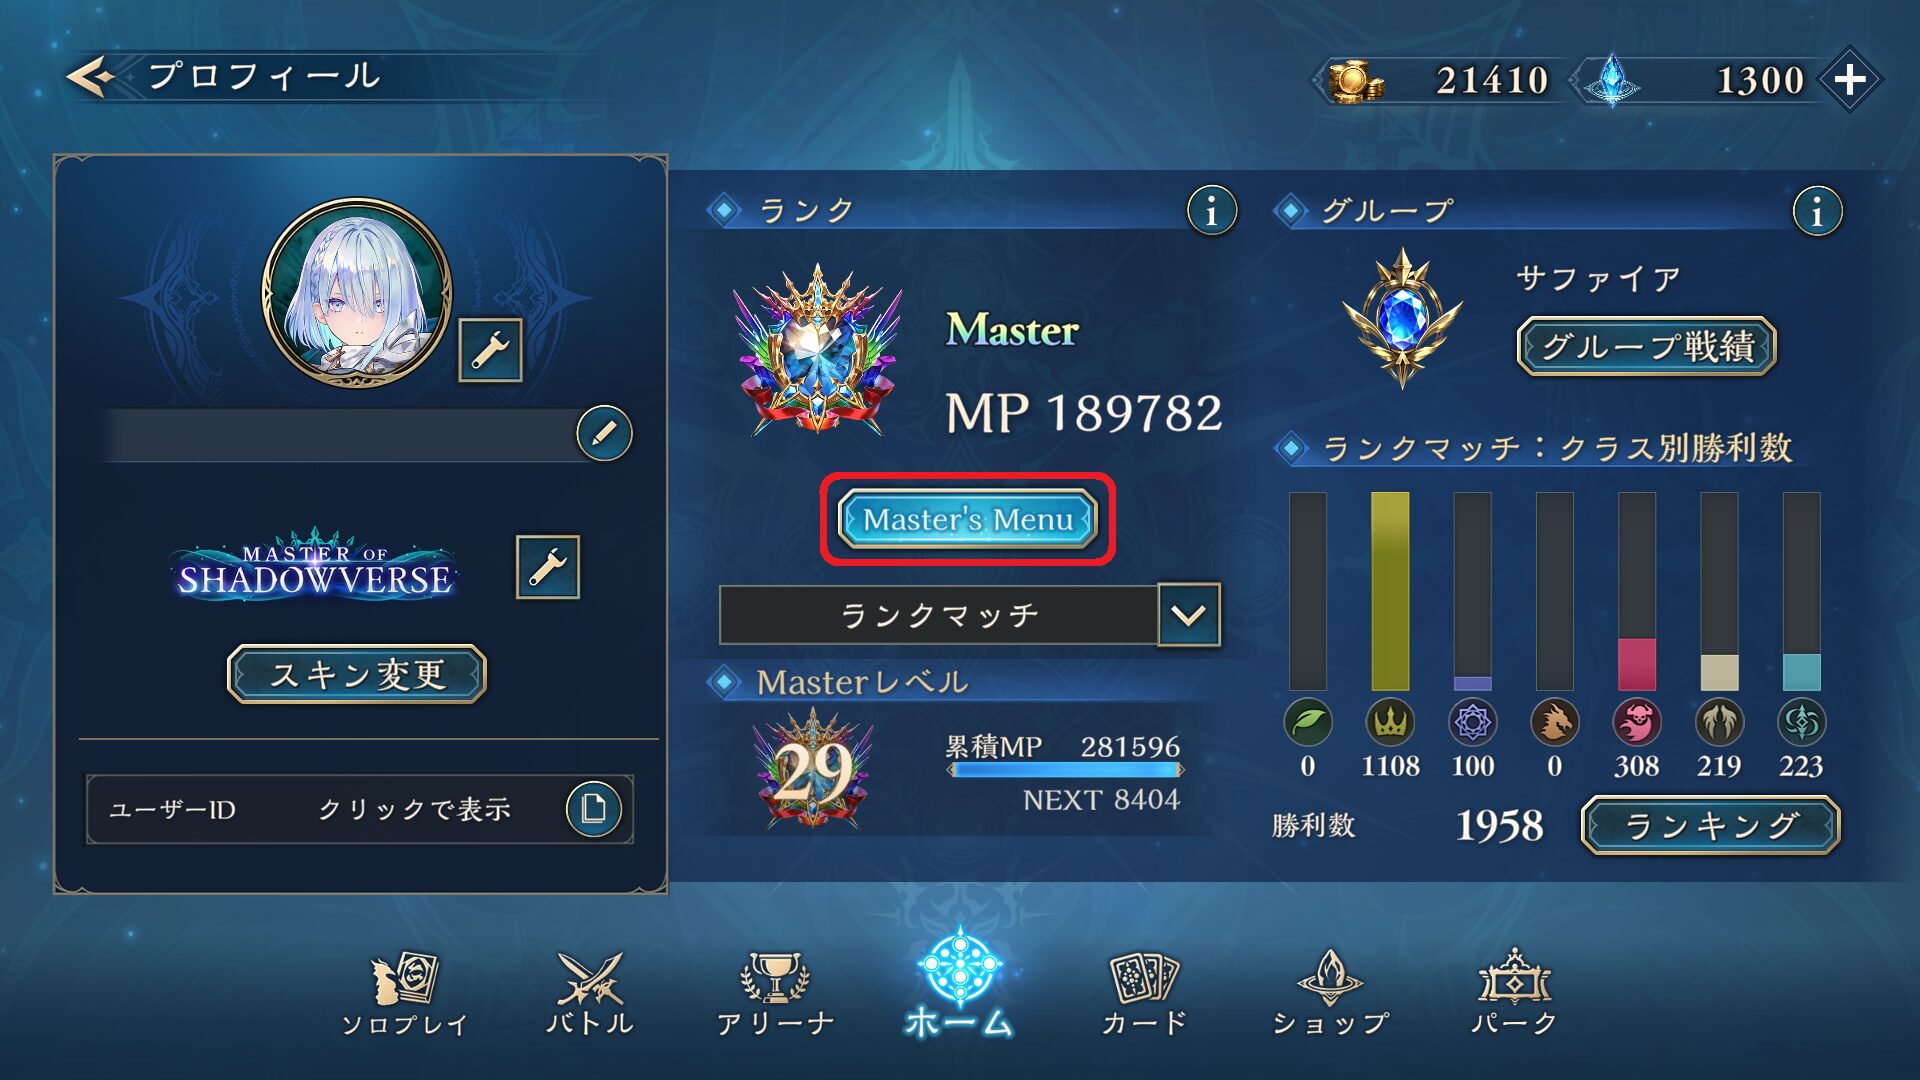Screen dimensions: 1920x1080
Task: Click the スキン変更 button
Action: coord(357,674)
